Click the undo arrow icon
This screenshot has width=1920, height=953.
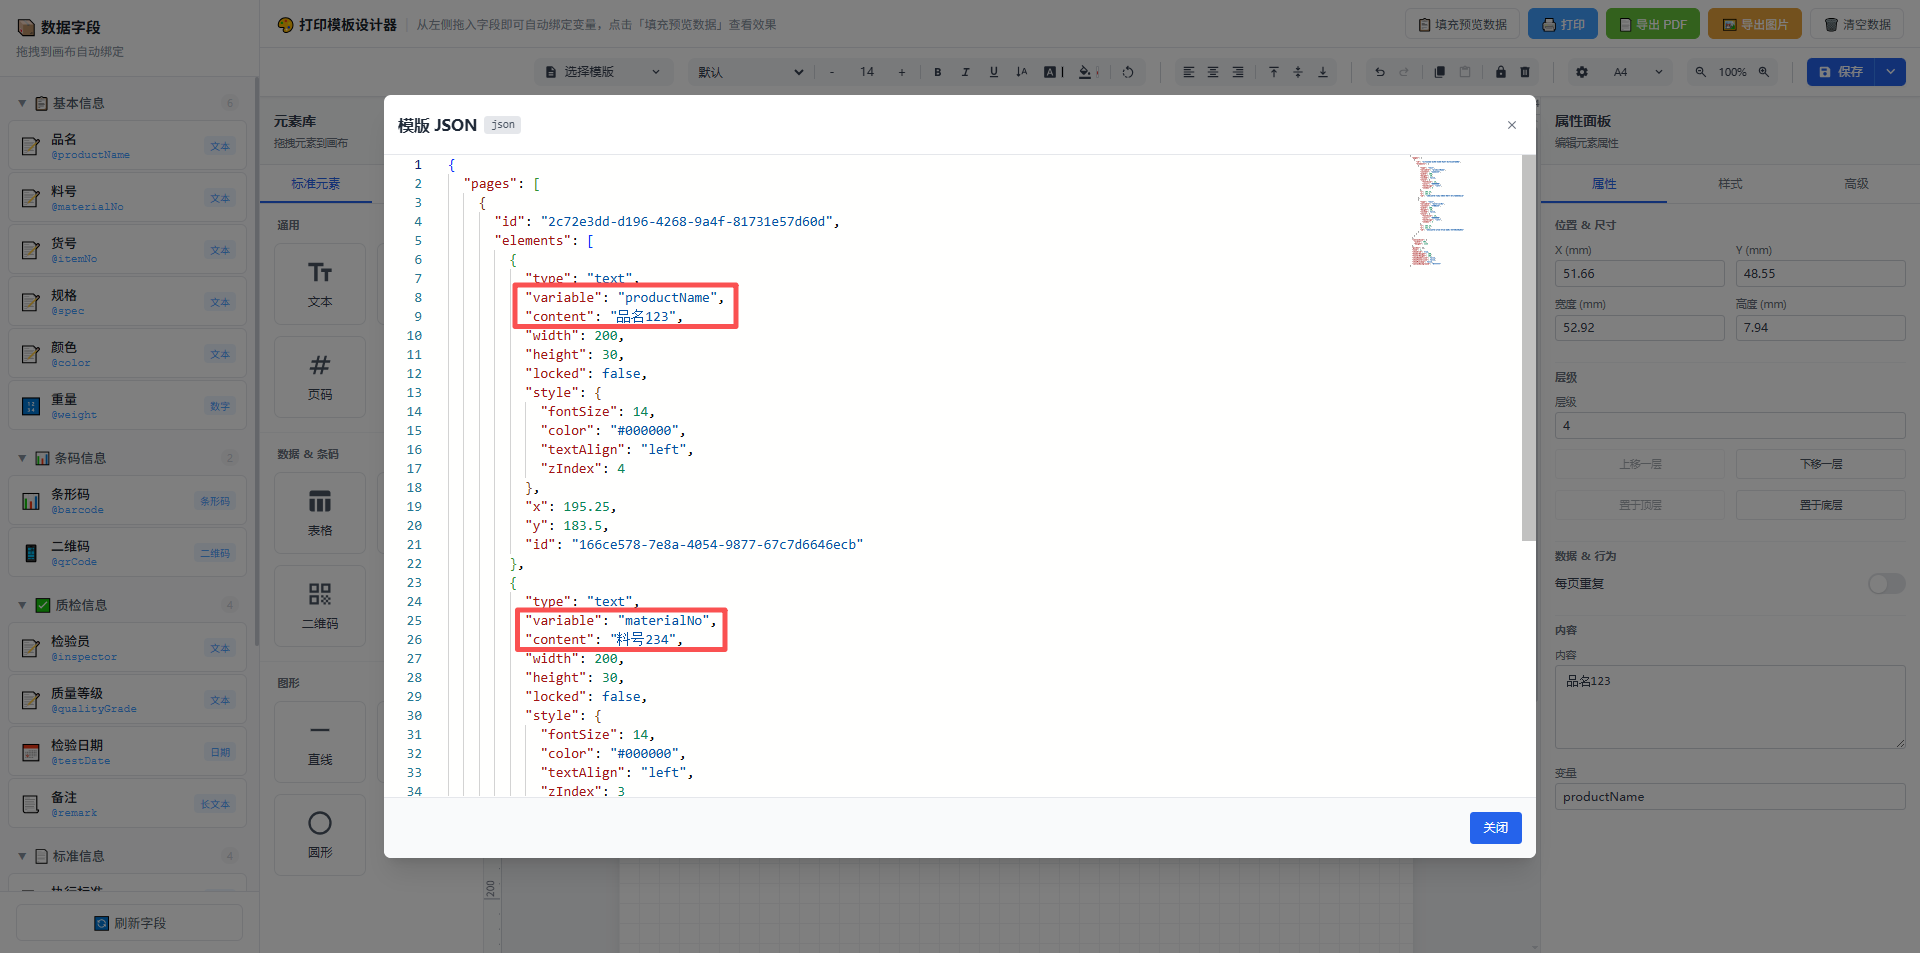click(x=1380, y=72)
